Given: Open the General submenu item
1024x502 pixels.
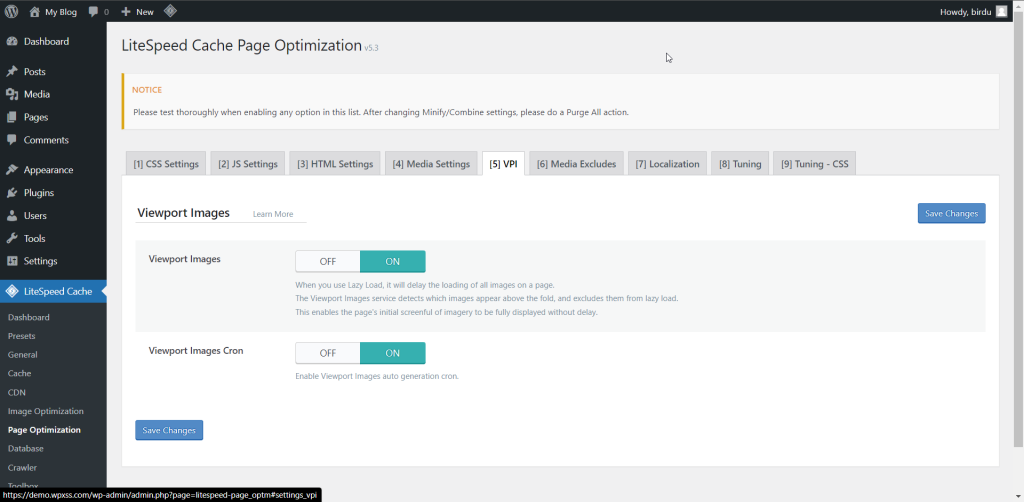Looking at the screenshot, I should pyautogui.click(x=23, y=354).
